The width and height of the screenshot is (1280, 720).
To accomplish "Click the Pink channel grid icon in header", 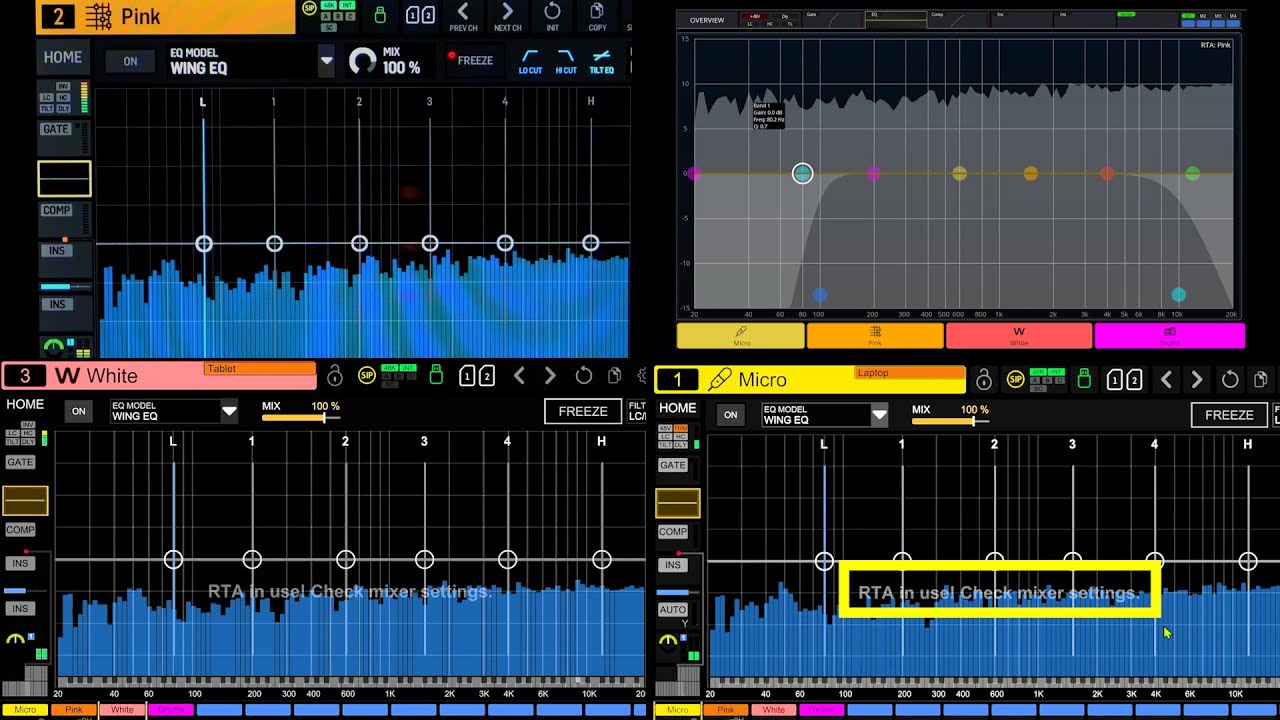I will [x=98, y=16].
